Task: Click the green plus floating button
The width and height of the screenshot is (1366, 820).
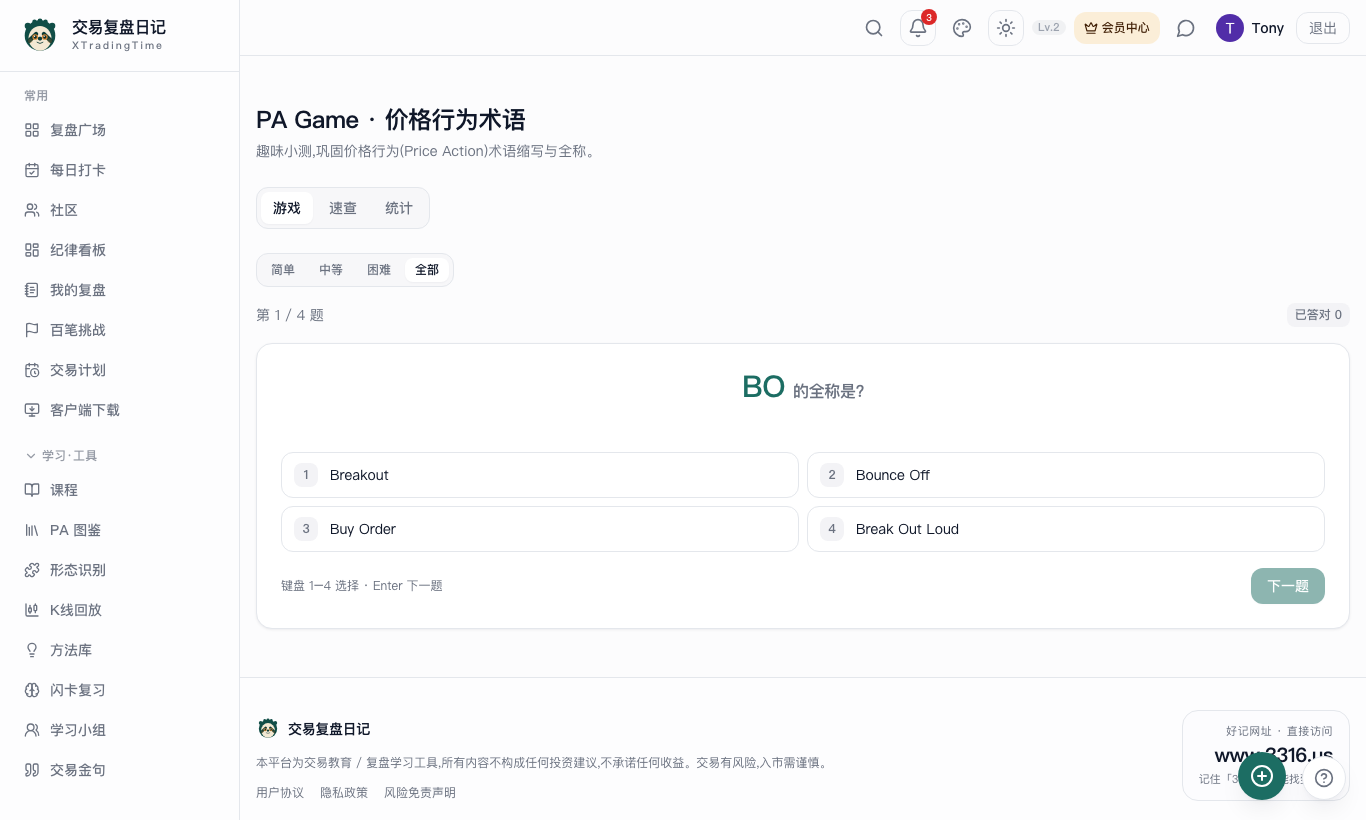Action: click(1262, 776)
